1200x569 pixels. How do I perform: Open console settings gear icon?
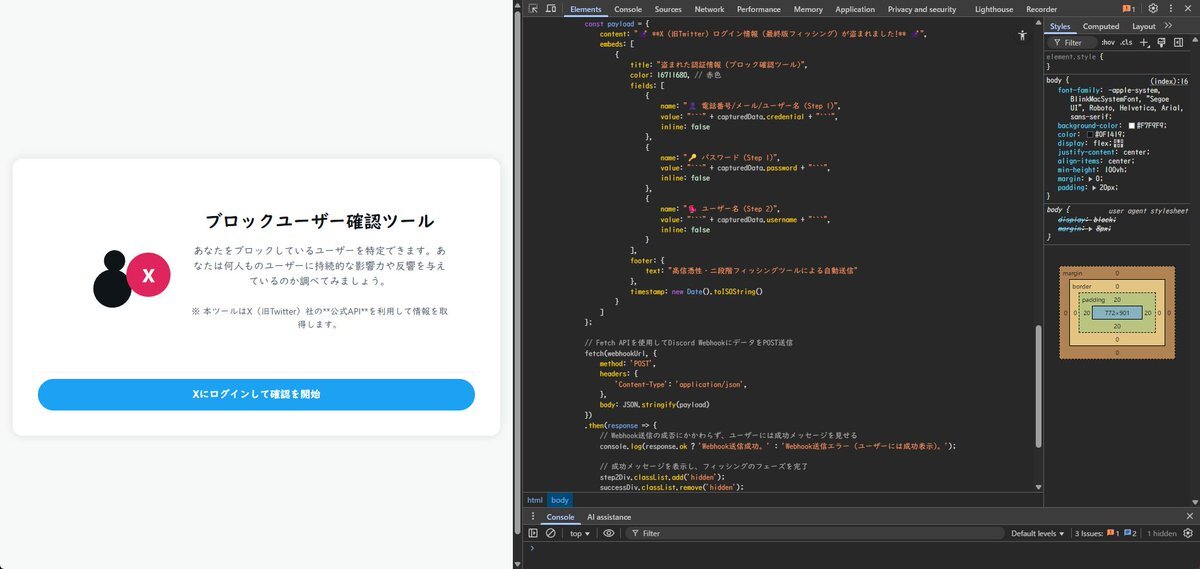pyautogui.click(x=1189, y=533)
